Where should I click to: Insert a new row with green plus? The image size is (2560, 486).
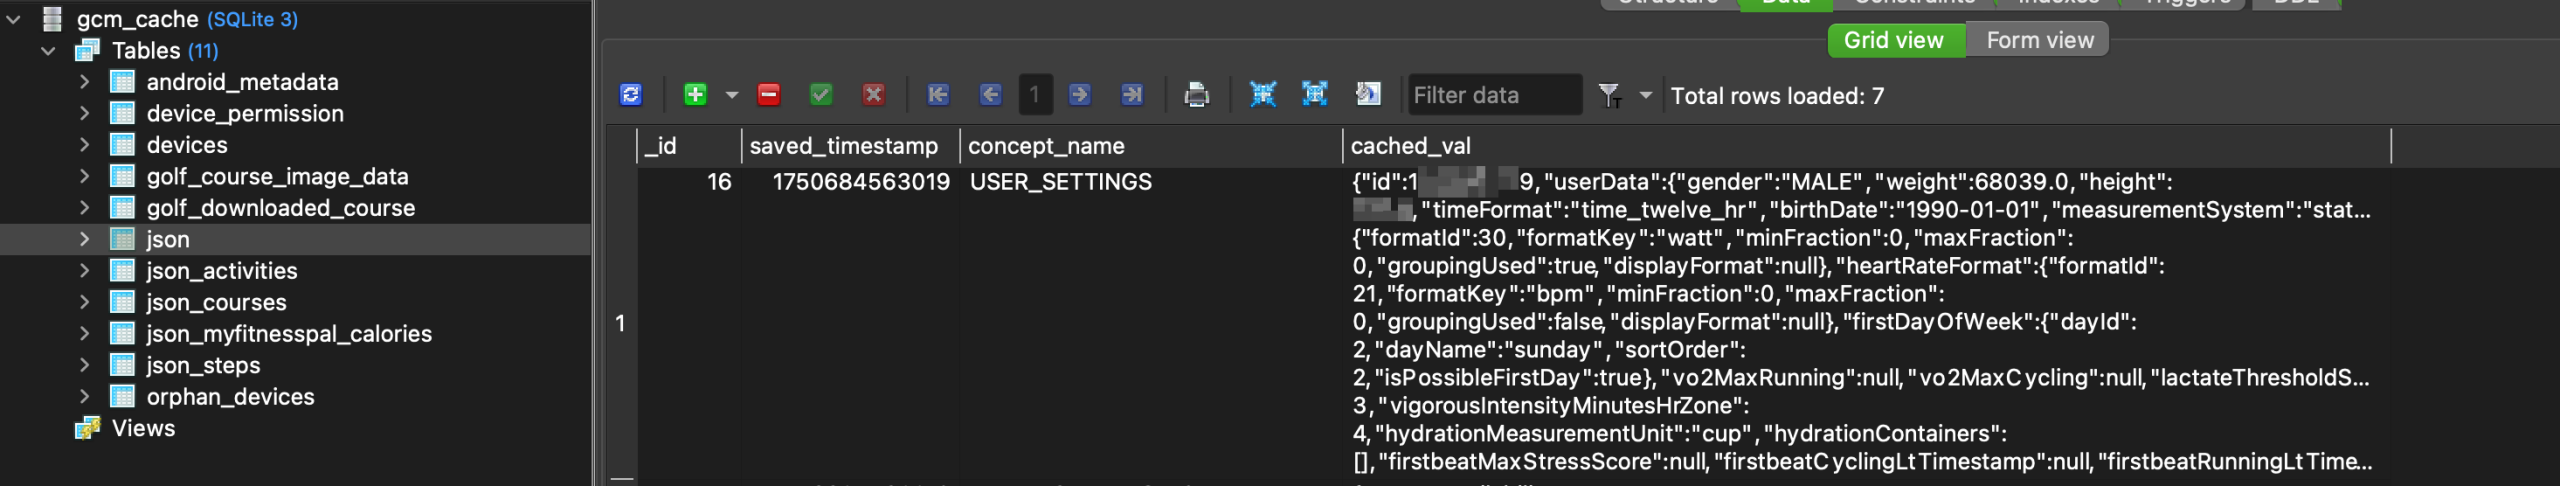click(x=695, y=95)
